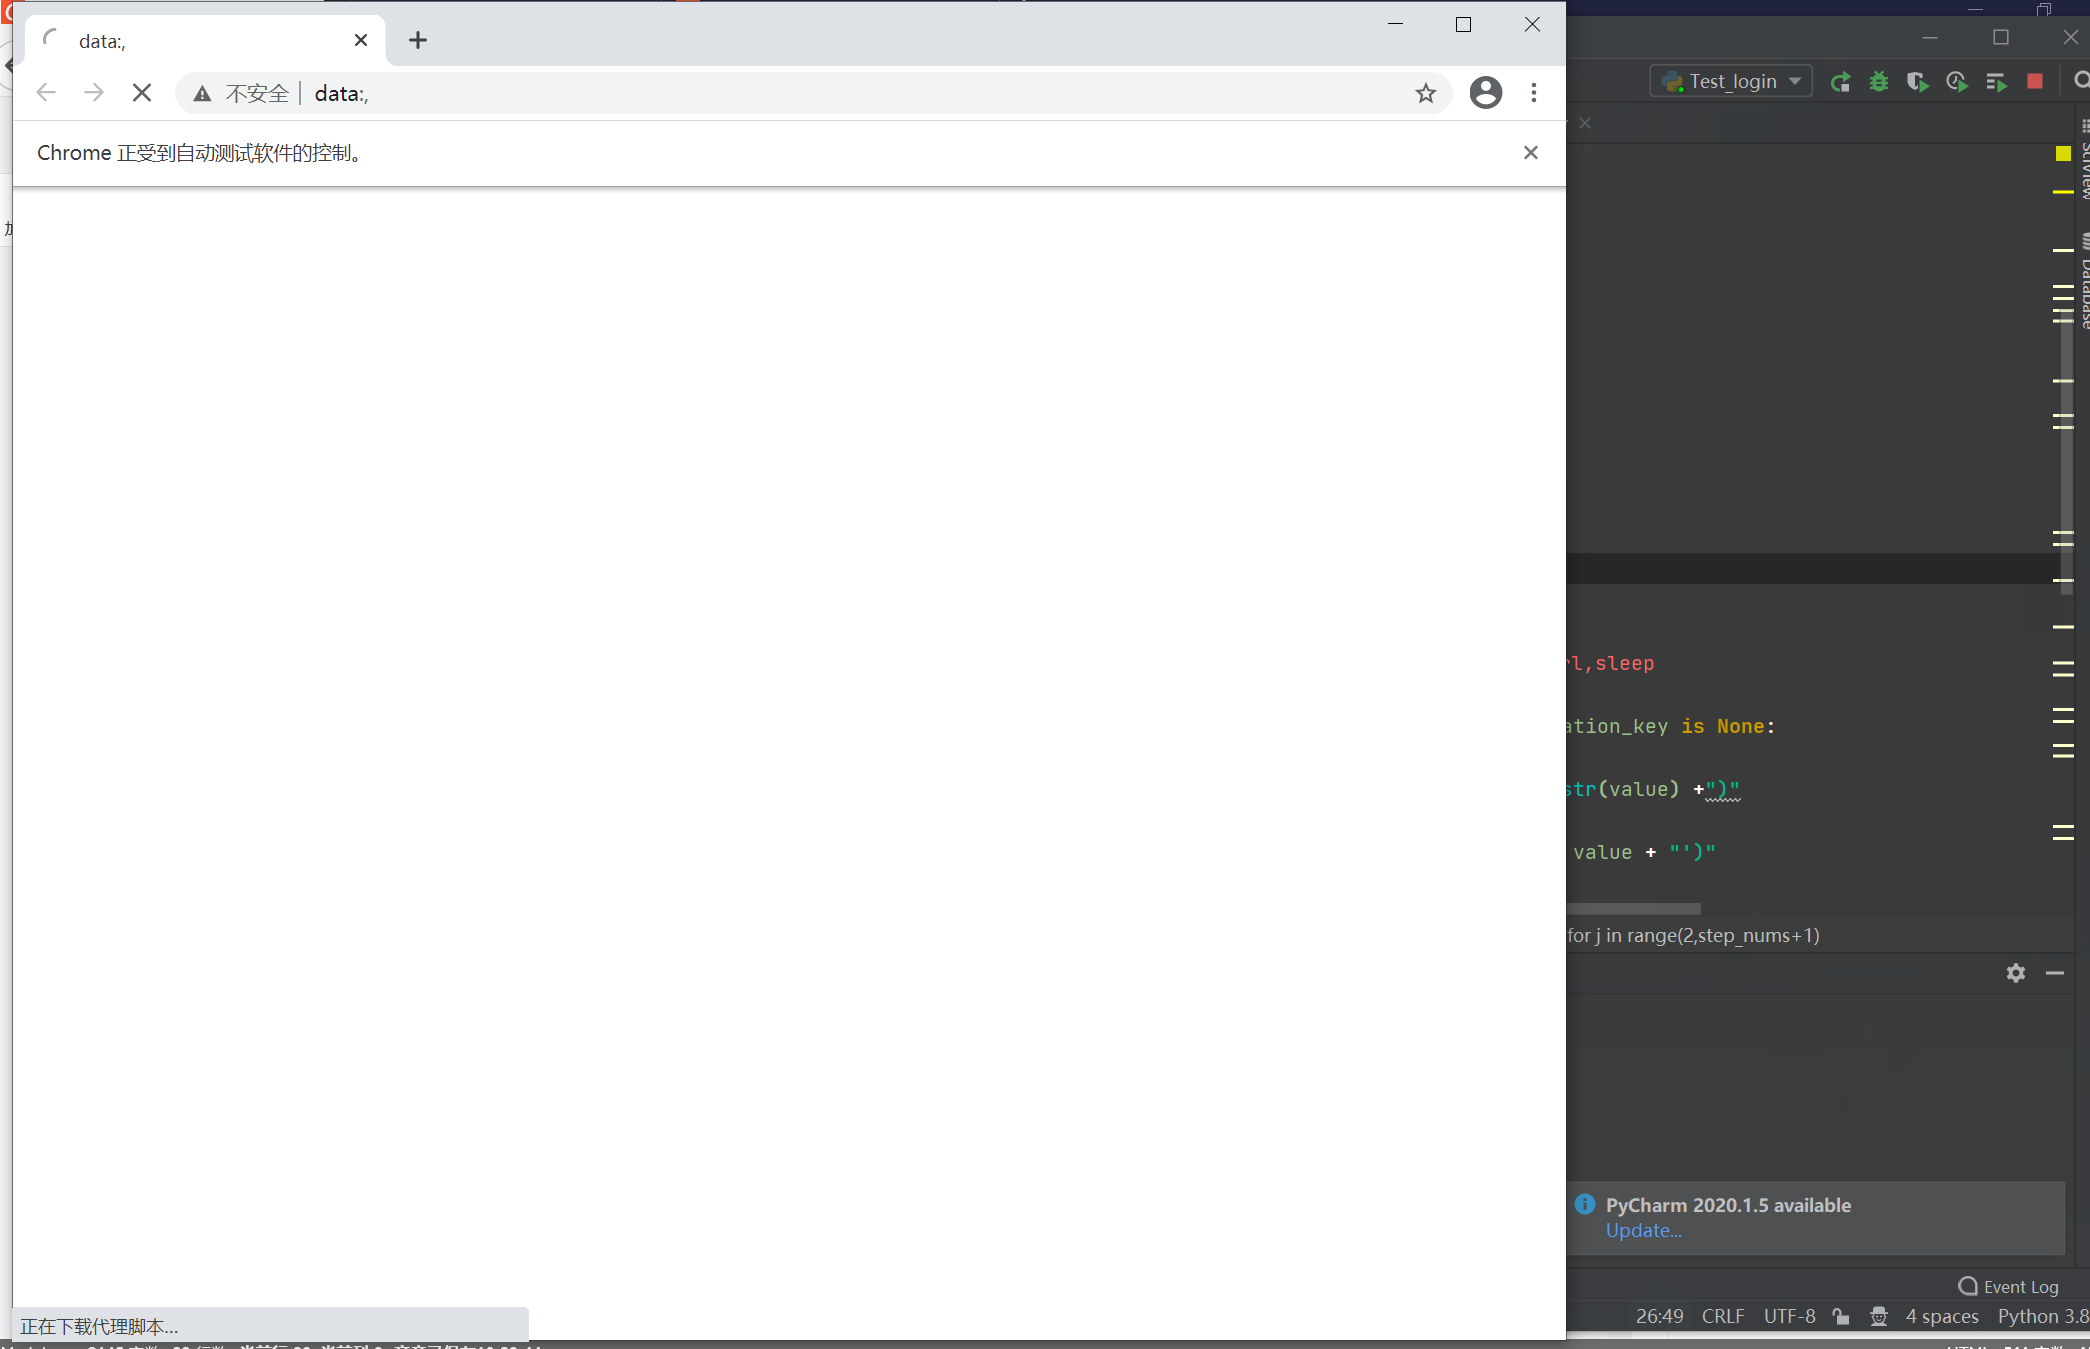This screenshot has width=2090, height=1349.
Task: Click the 不安全 security warning indicator
Action: (242, 93)
